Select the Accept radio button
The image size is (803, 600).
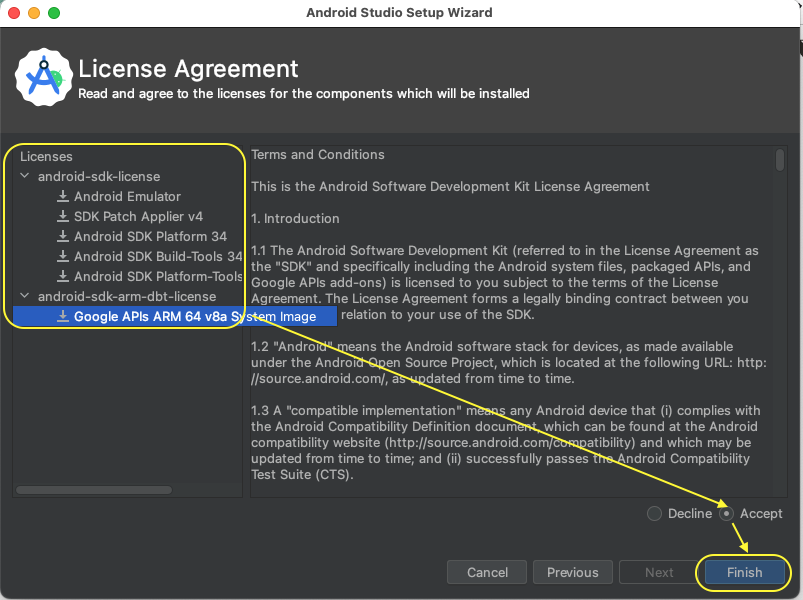click(x=726, y=513)
